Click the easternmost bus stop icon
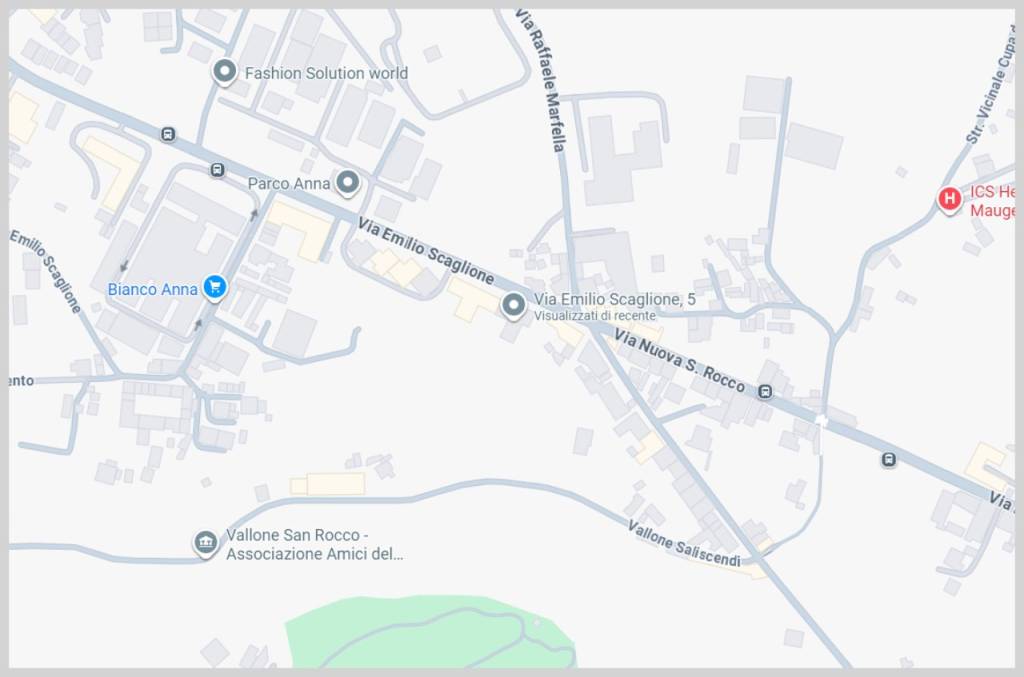 [x=888, y=460]
